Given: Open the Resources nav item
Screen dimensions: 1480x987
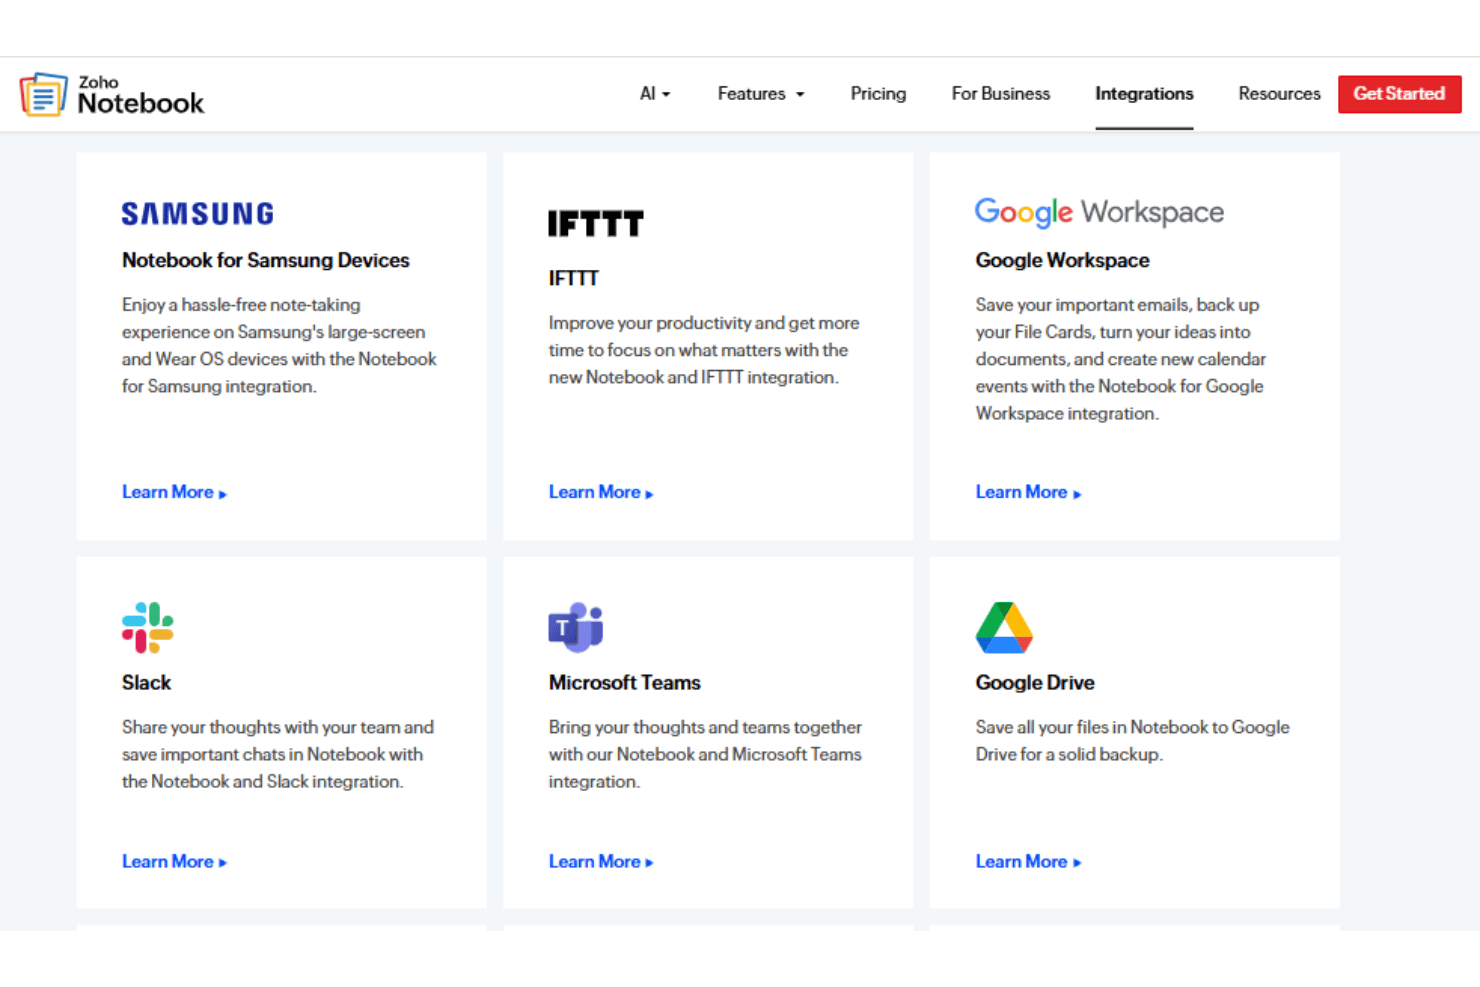Looking at the screenshot, I should tap(1279, 93).
